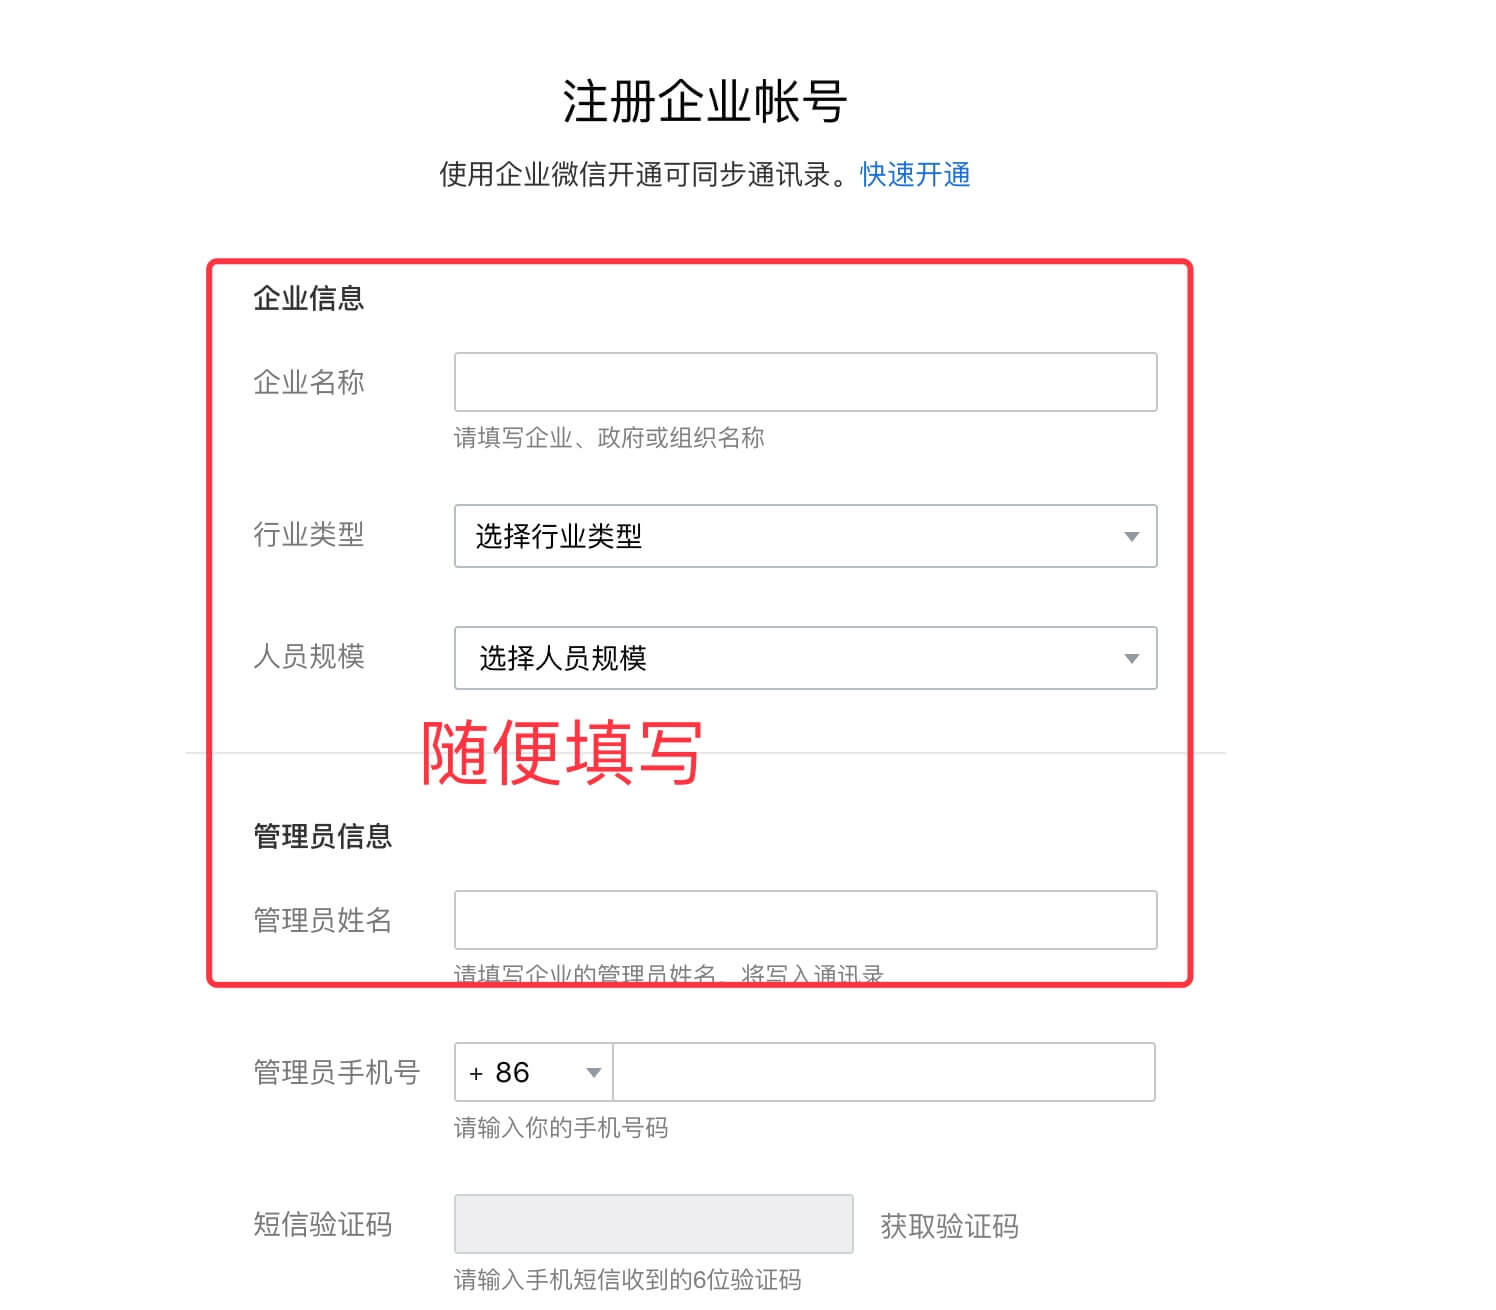Select the 短信验证码 verification code box
The width and height of the screenshot is (1496, 1310).
(x=652, y=1224)
